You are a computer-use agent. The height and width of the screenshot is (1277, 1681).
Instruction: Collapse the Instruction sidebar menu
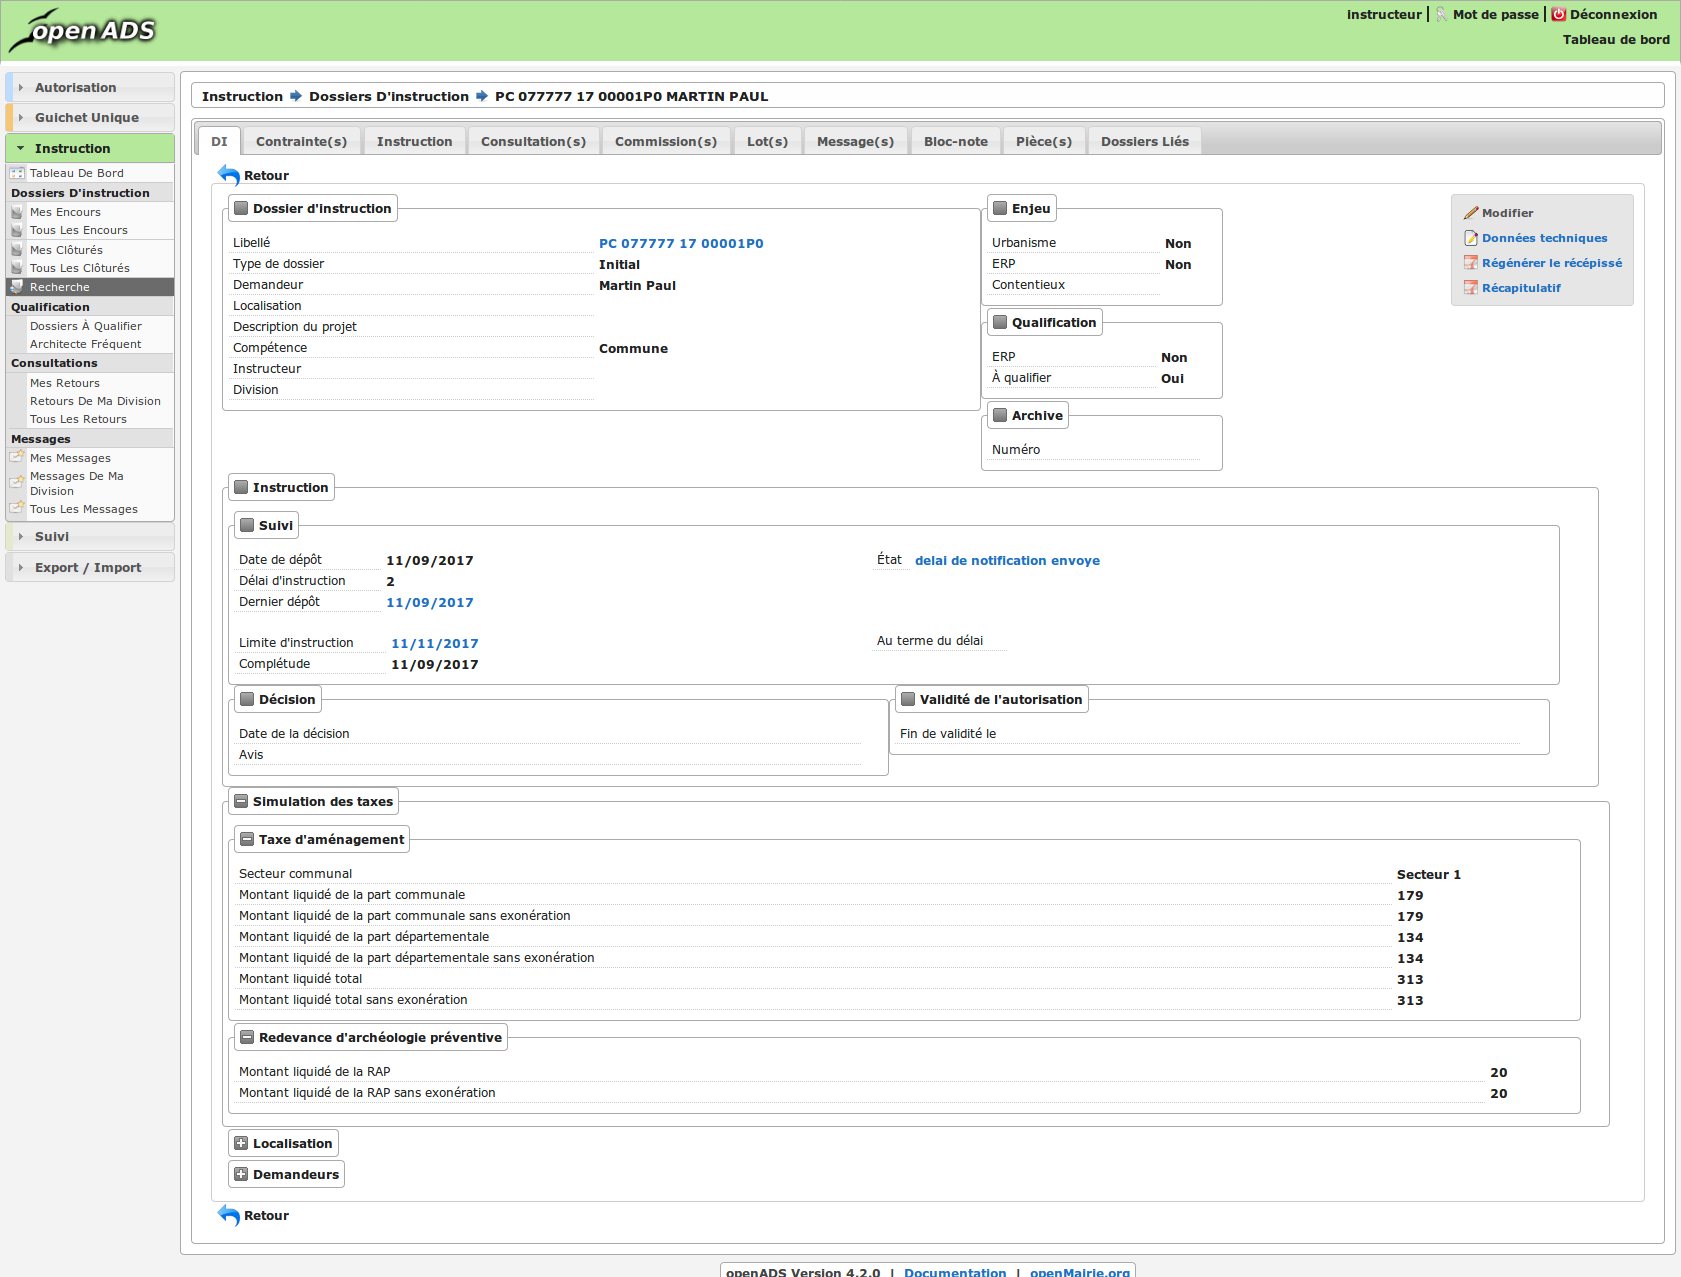click(90, 148)
